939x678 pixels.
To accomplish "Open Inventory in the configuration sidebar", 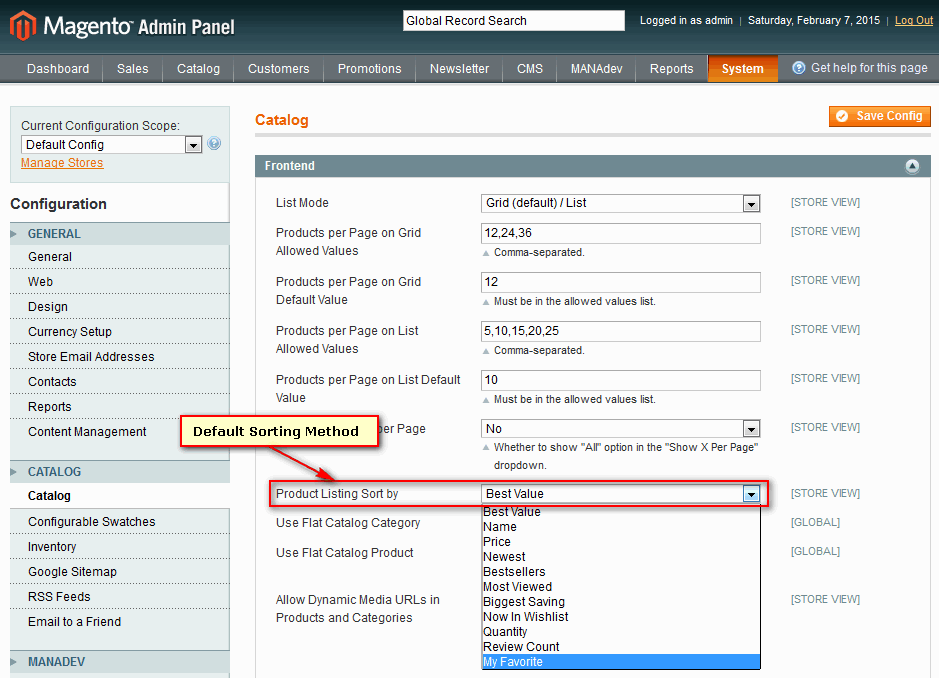I will point(52,547).
